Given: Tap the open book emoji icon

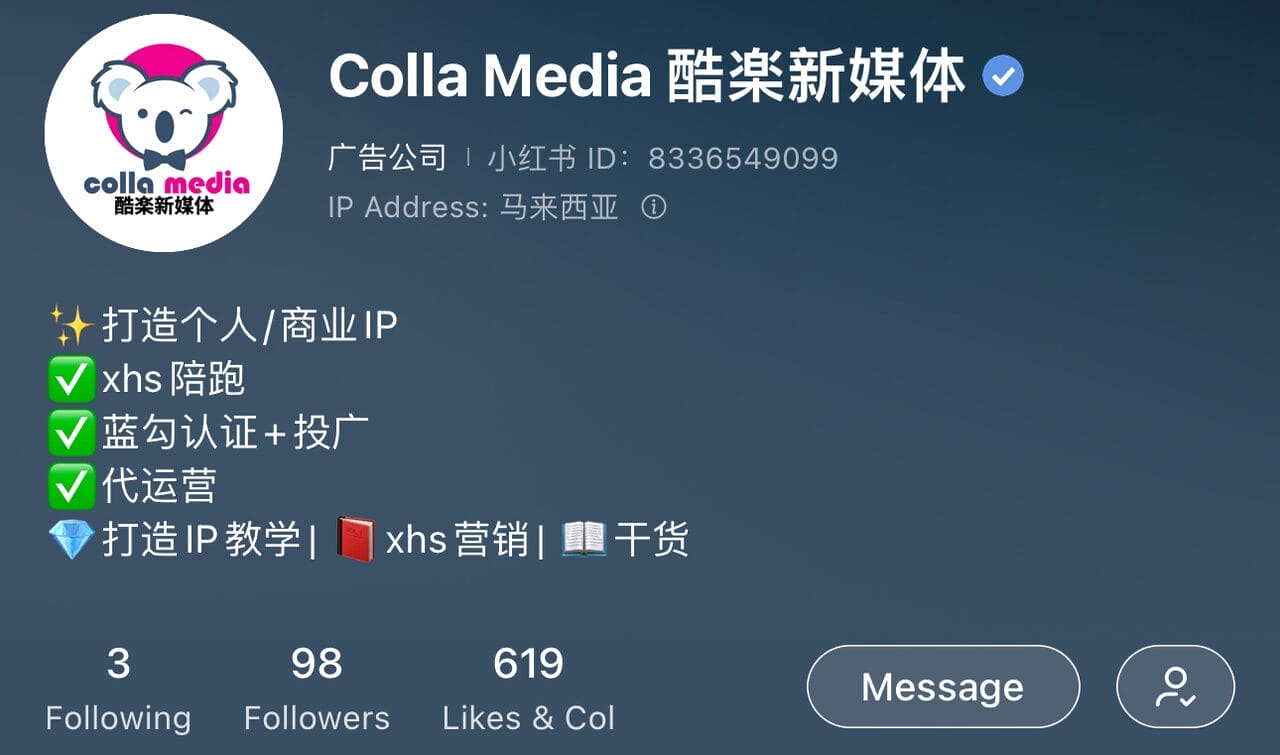Looking at the screenshot, I should point(584,540).
